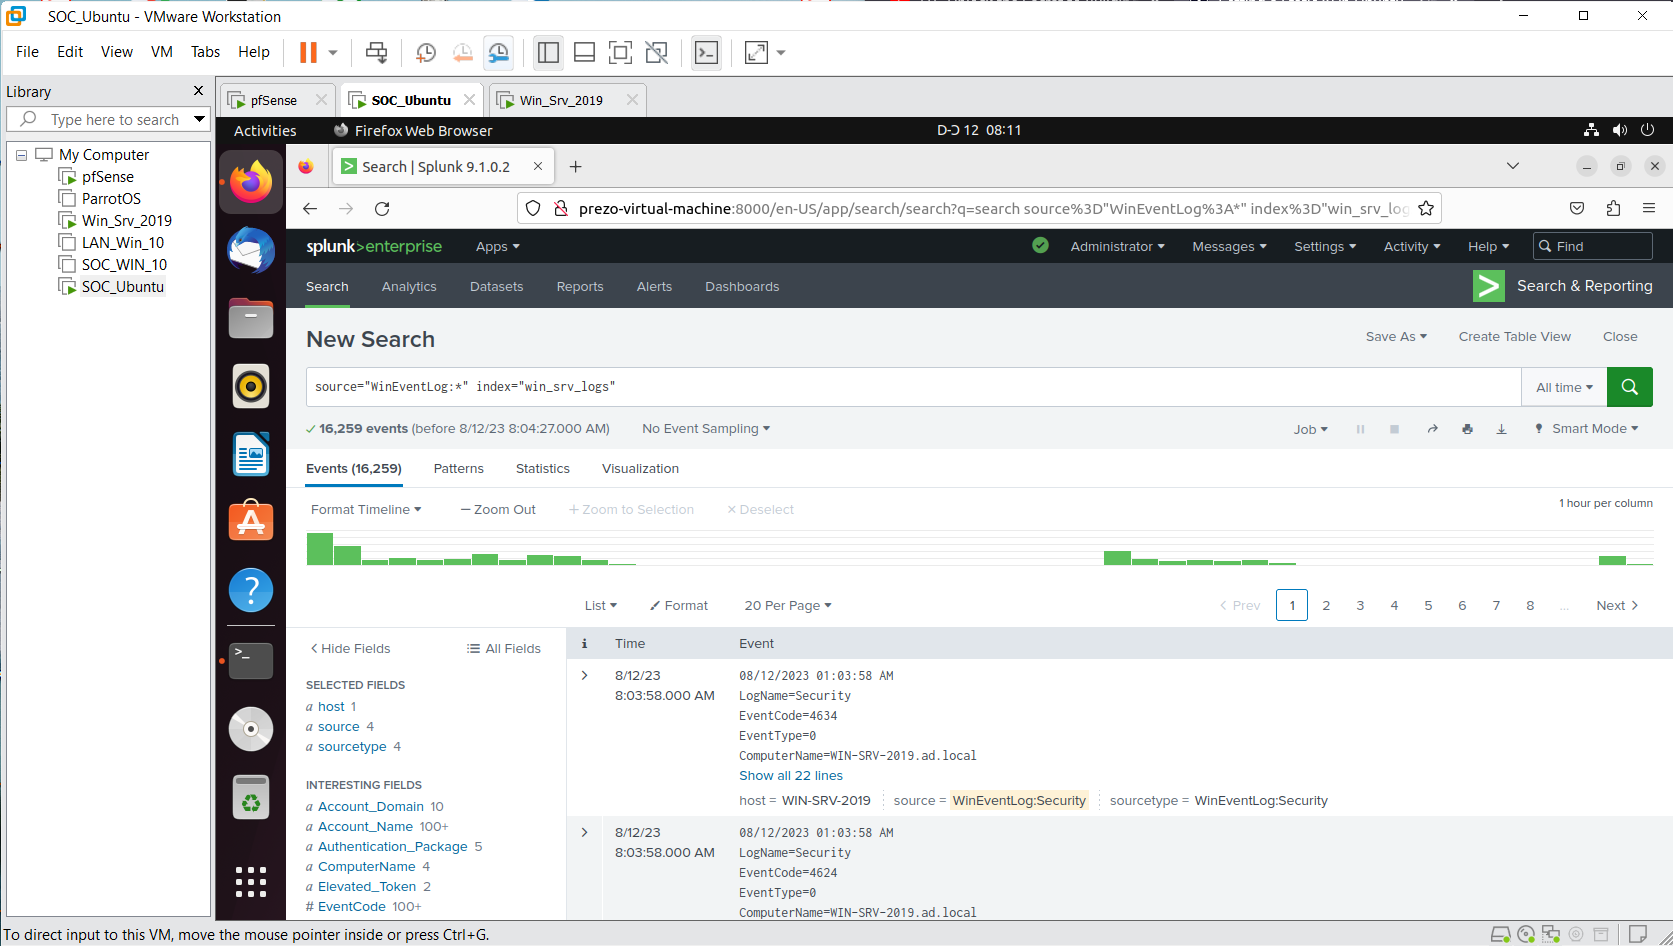Open Firefox extensions icon
Viewport: 1673px width, 946px height.
[x=1613, y=208]
